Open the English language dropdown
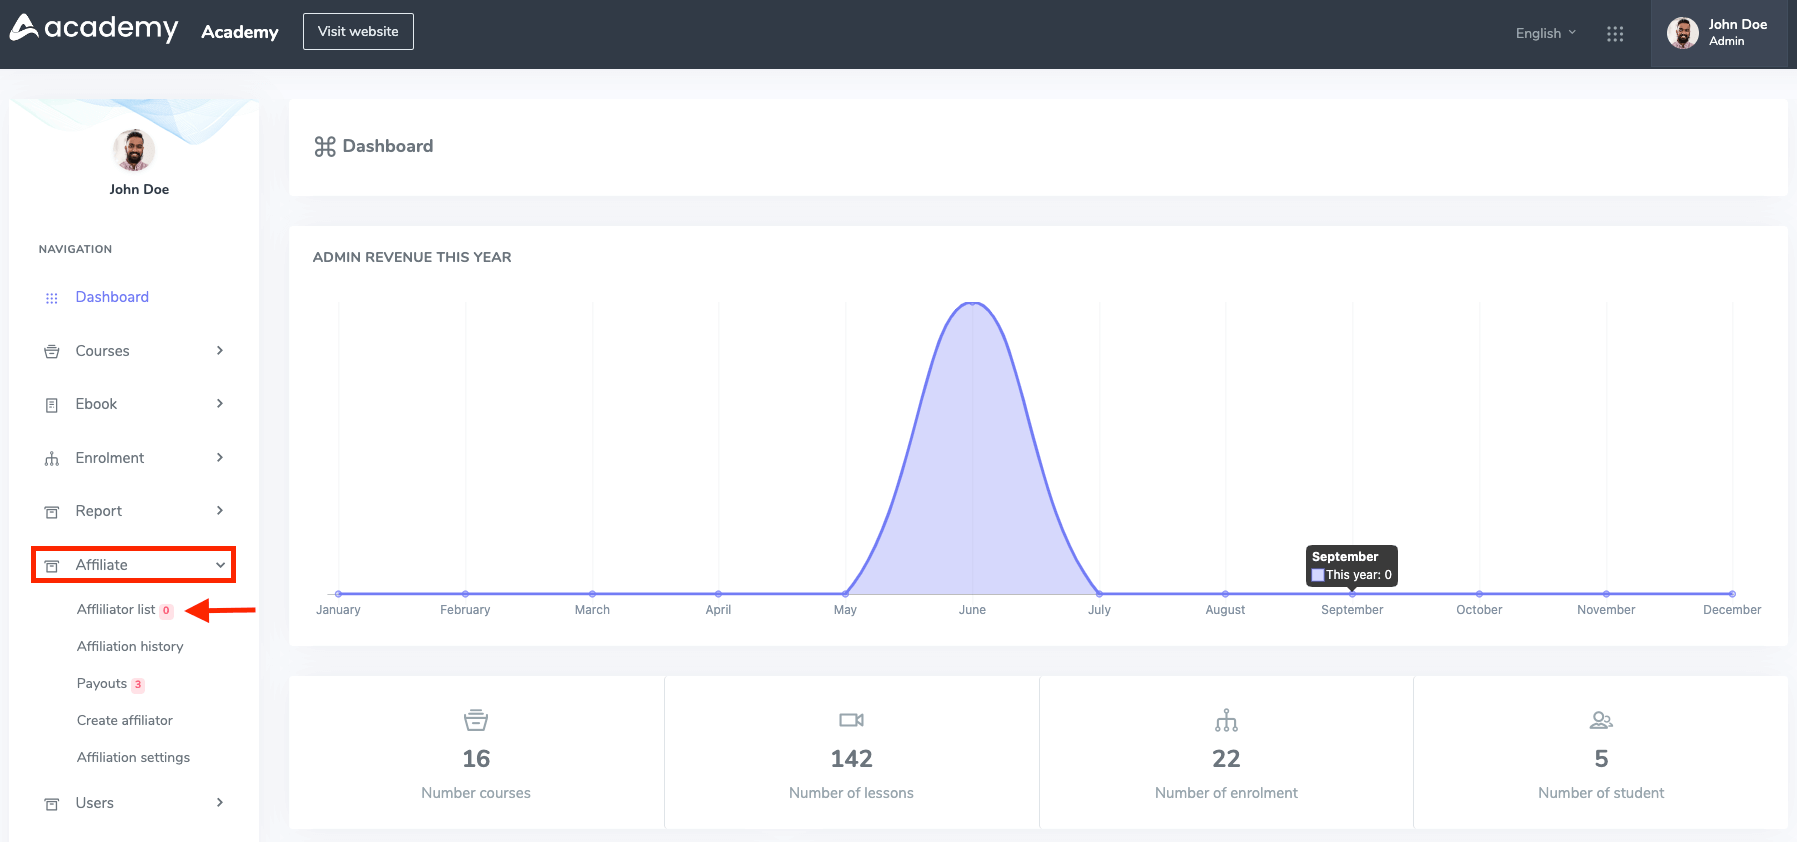 (1545, 33)
